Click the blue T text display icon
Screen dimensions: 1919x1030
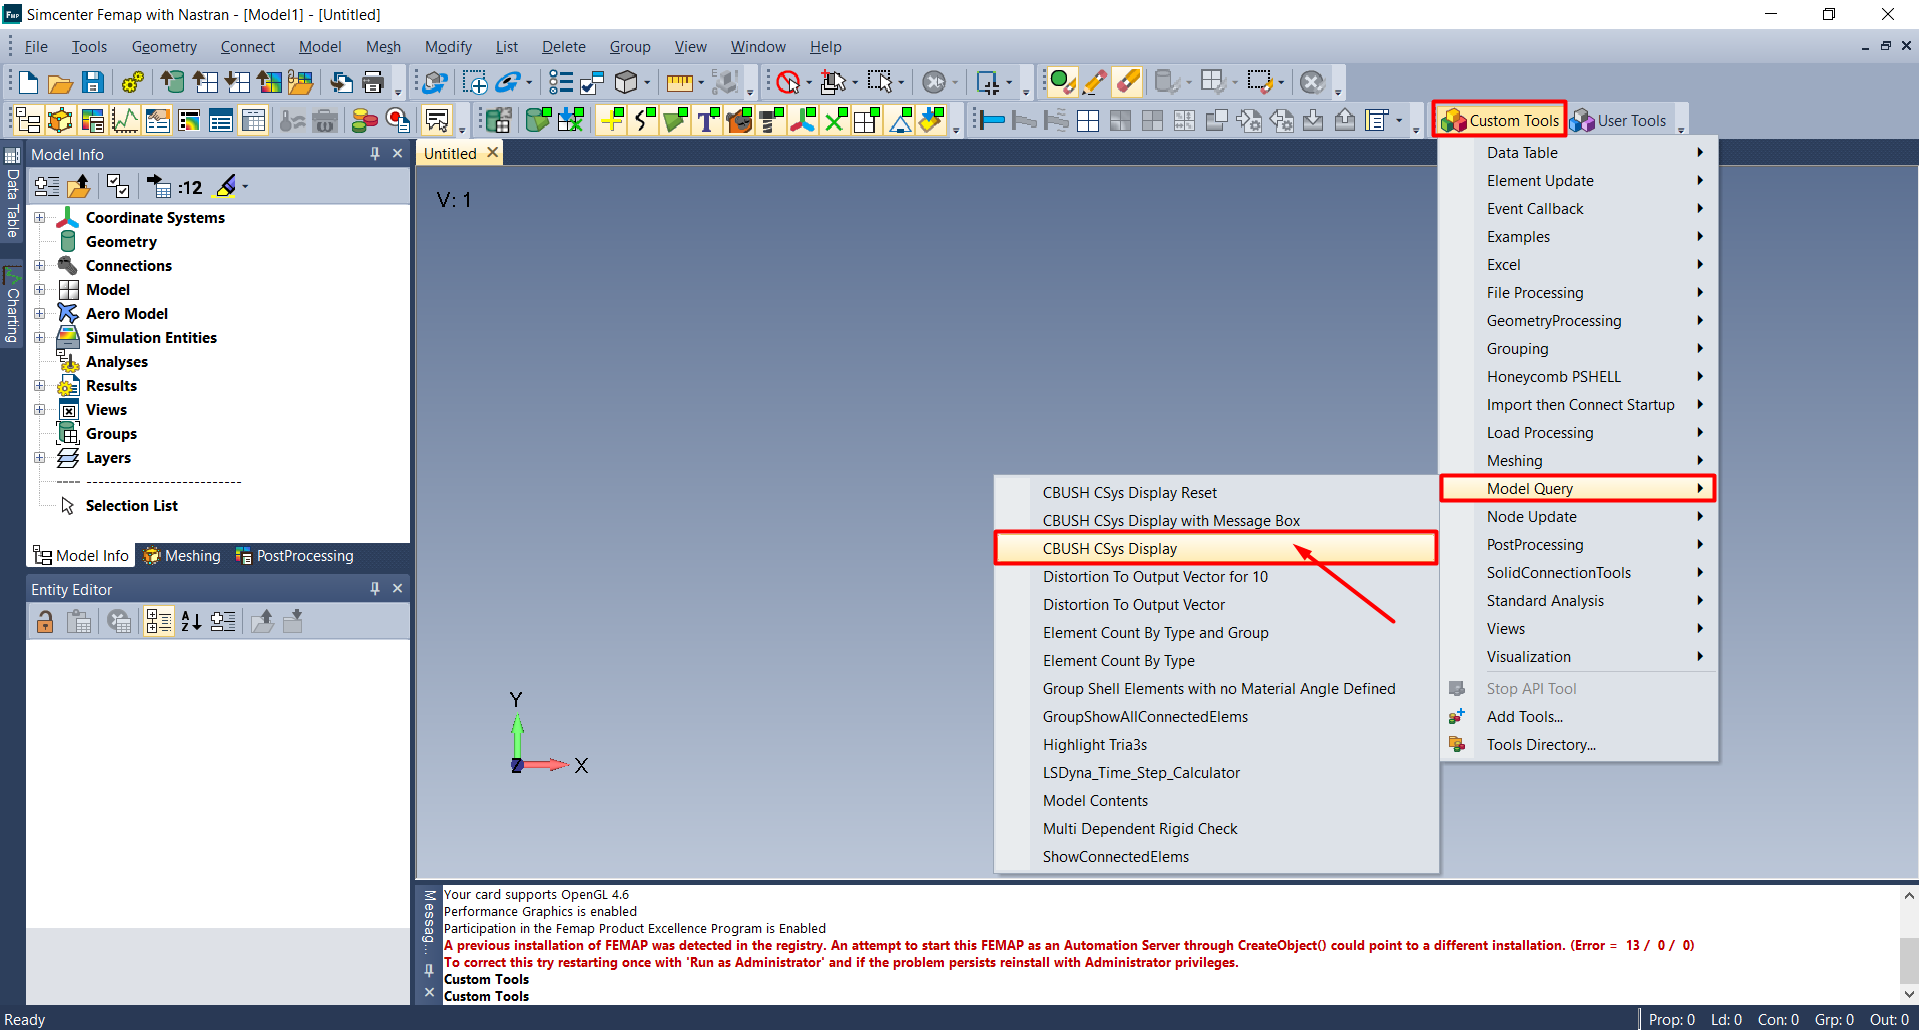point(707,121)
